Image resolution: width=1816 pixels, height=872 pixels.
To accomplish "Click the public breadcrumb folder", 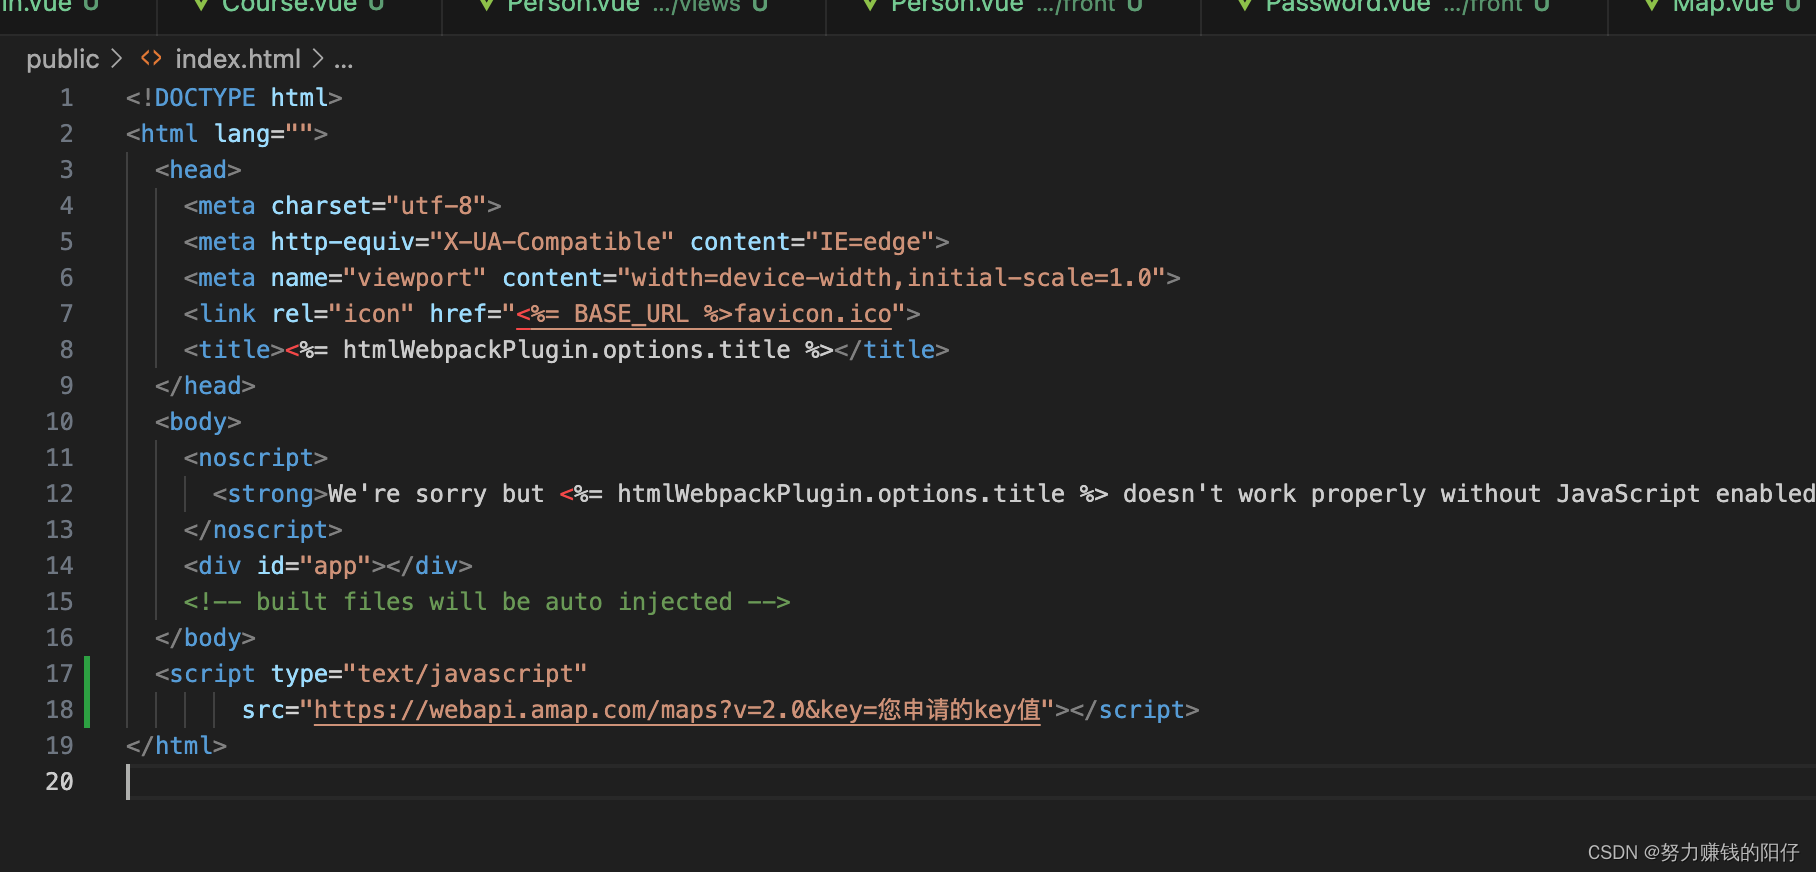I will coord(62,59).
